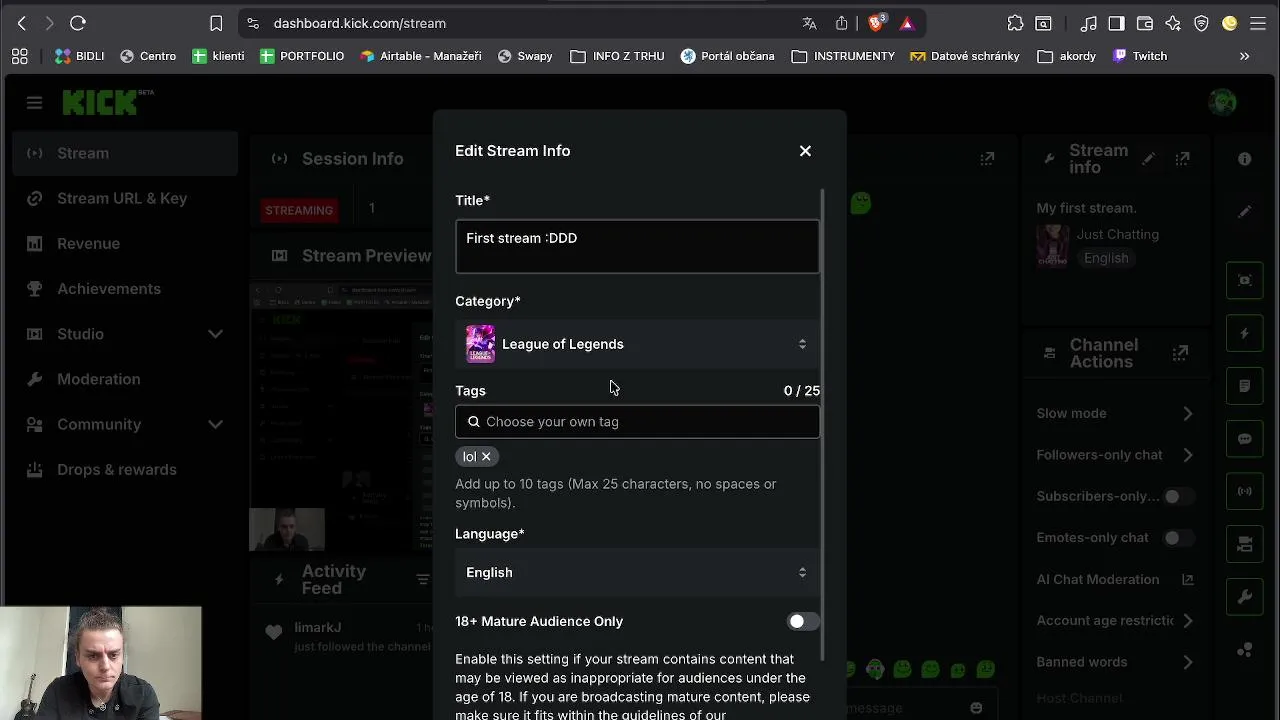Click the STREAMING status badge
The height and width of the screenshot is (720, 1280).
point(299,210)
